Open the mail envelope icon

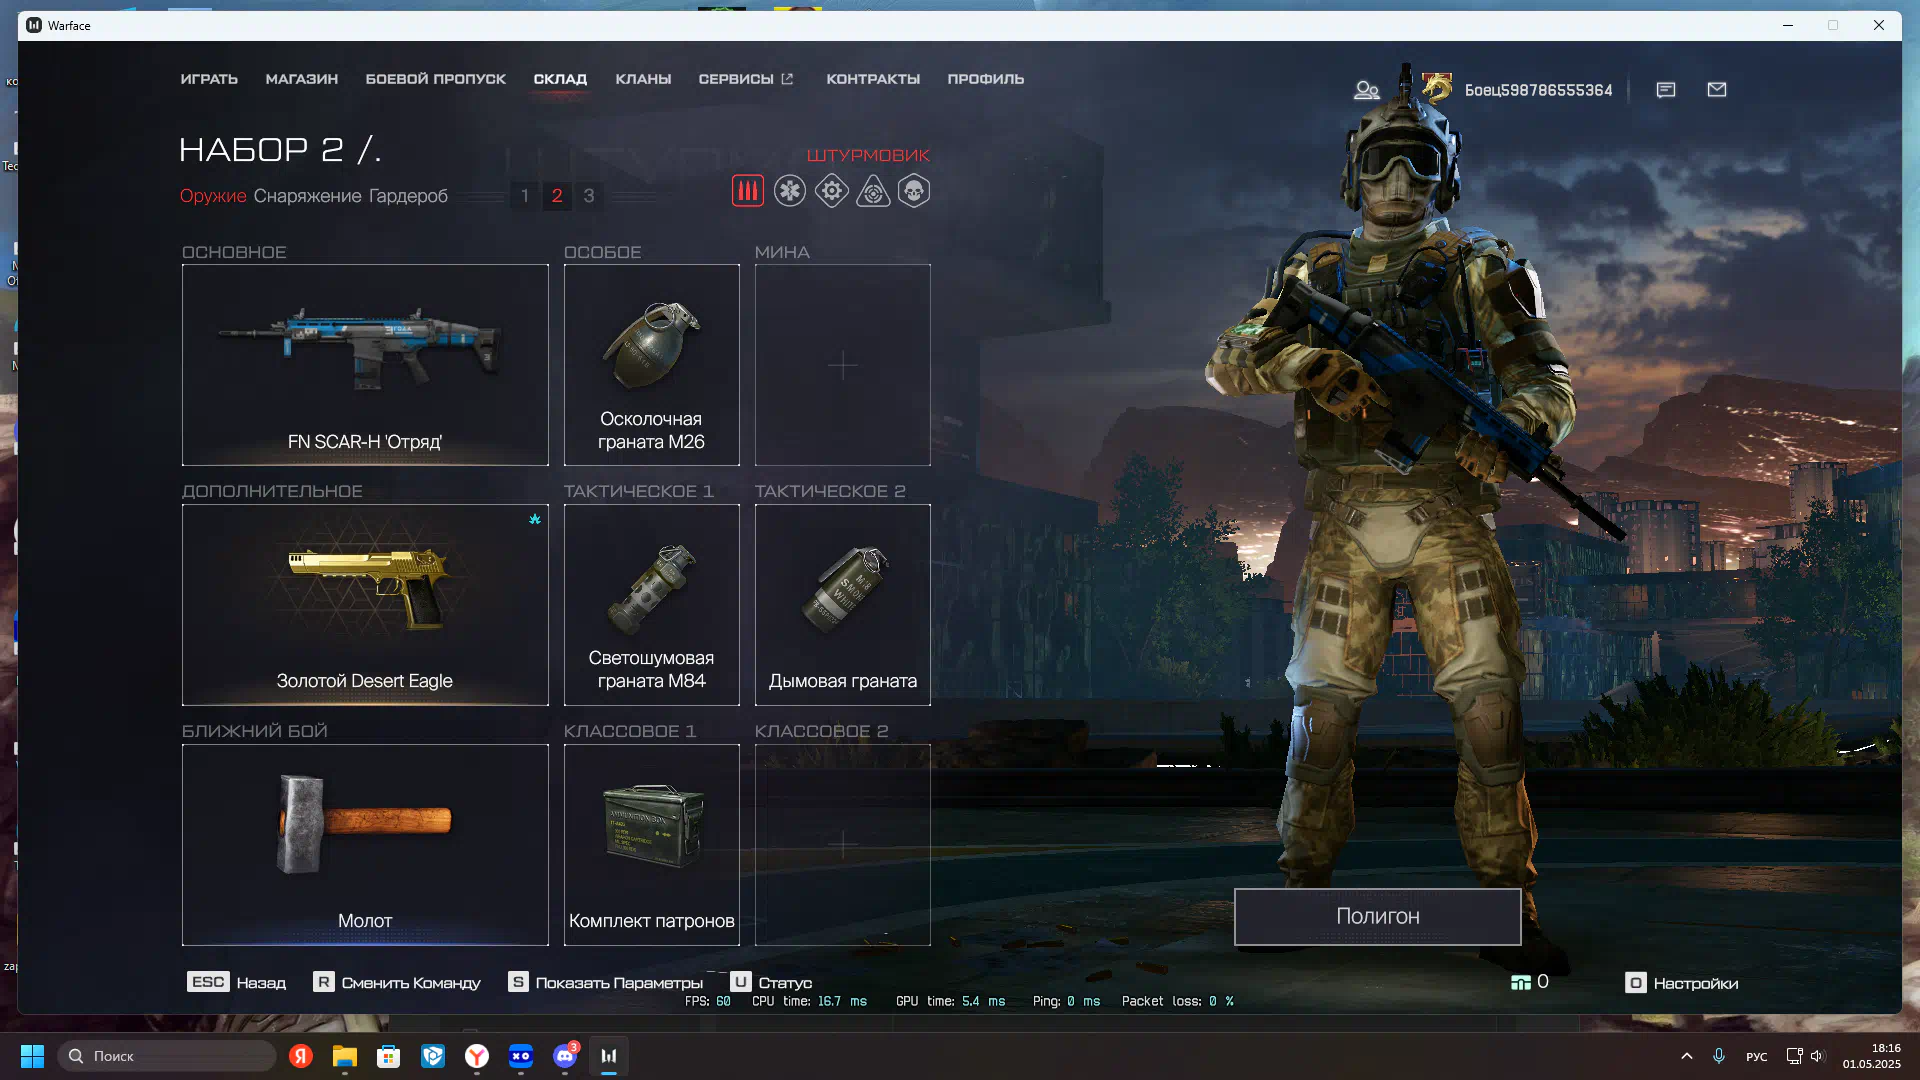(x=1717, y=90)
